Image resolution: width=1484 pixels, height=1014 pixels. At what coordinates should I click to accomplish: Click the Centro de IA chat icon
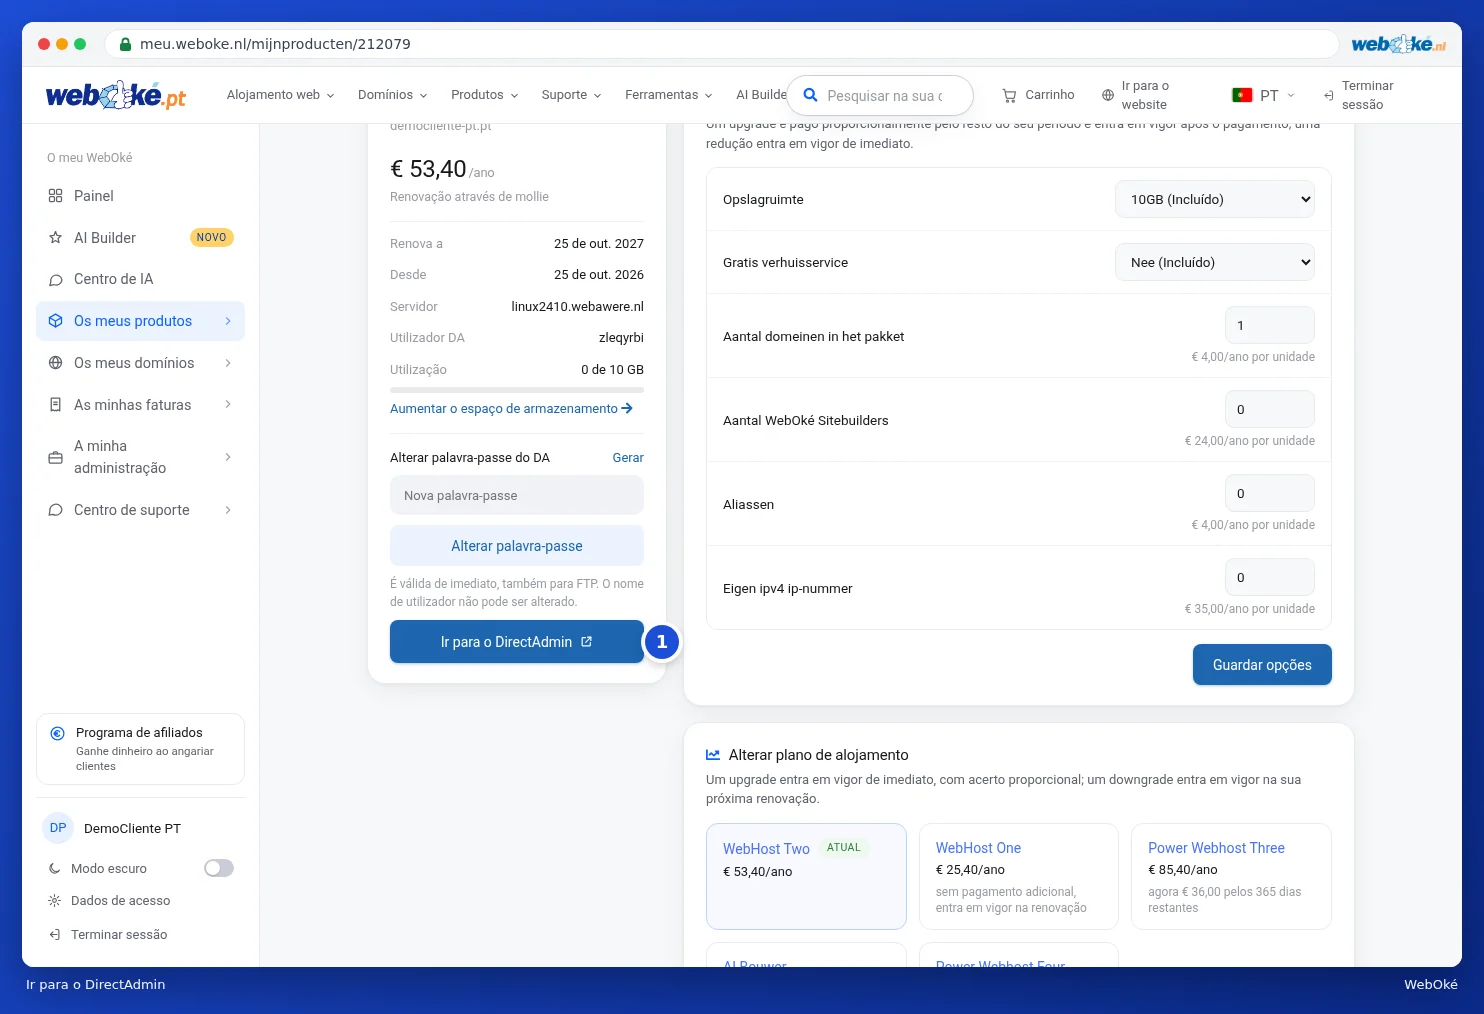tap(55, 279)
